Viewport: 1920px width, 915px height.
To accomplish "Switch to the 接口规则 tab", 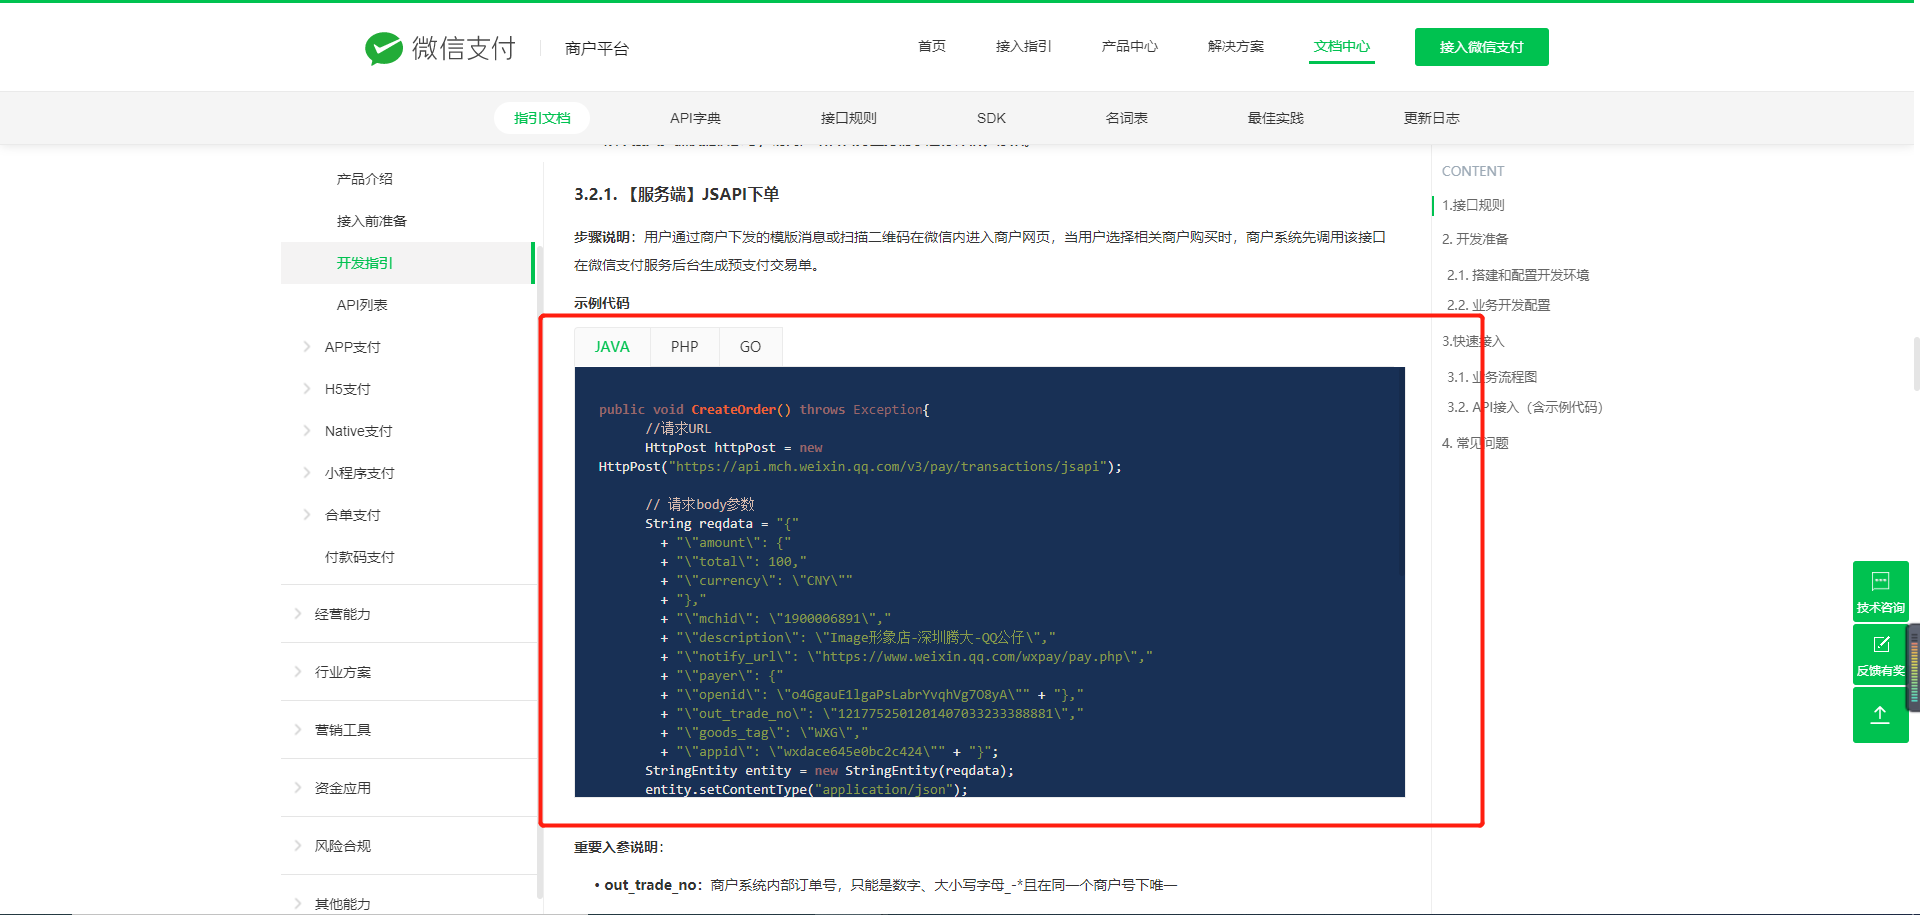I will point(849,118).
